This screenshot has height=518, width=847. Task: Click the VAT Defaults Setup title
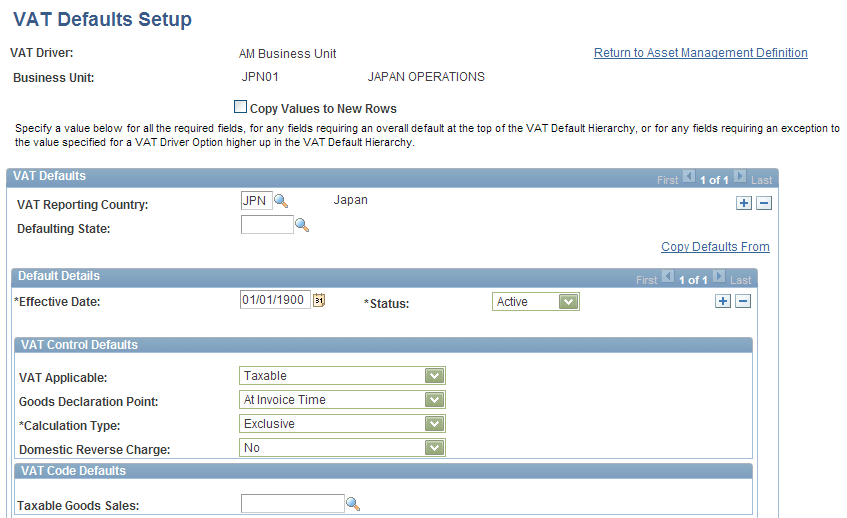click(x=102, y=19)
